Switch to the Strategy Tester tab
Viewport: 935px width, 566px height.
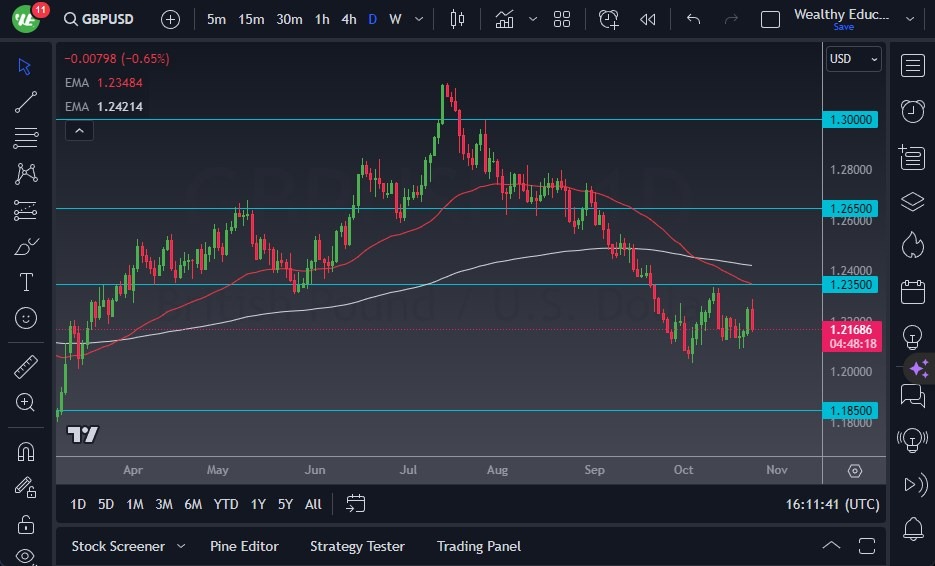coord(357,546)
